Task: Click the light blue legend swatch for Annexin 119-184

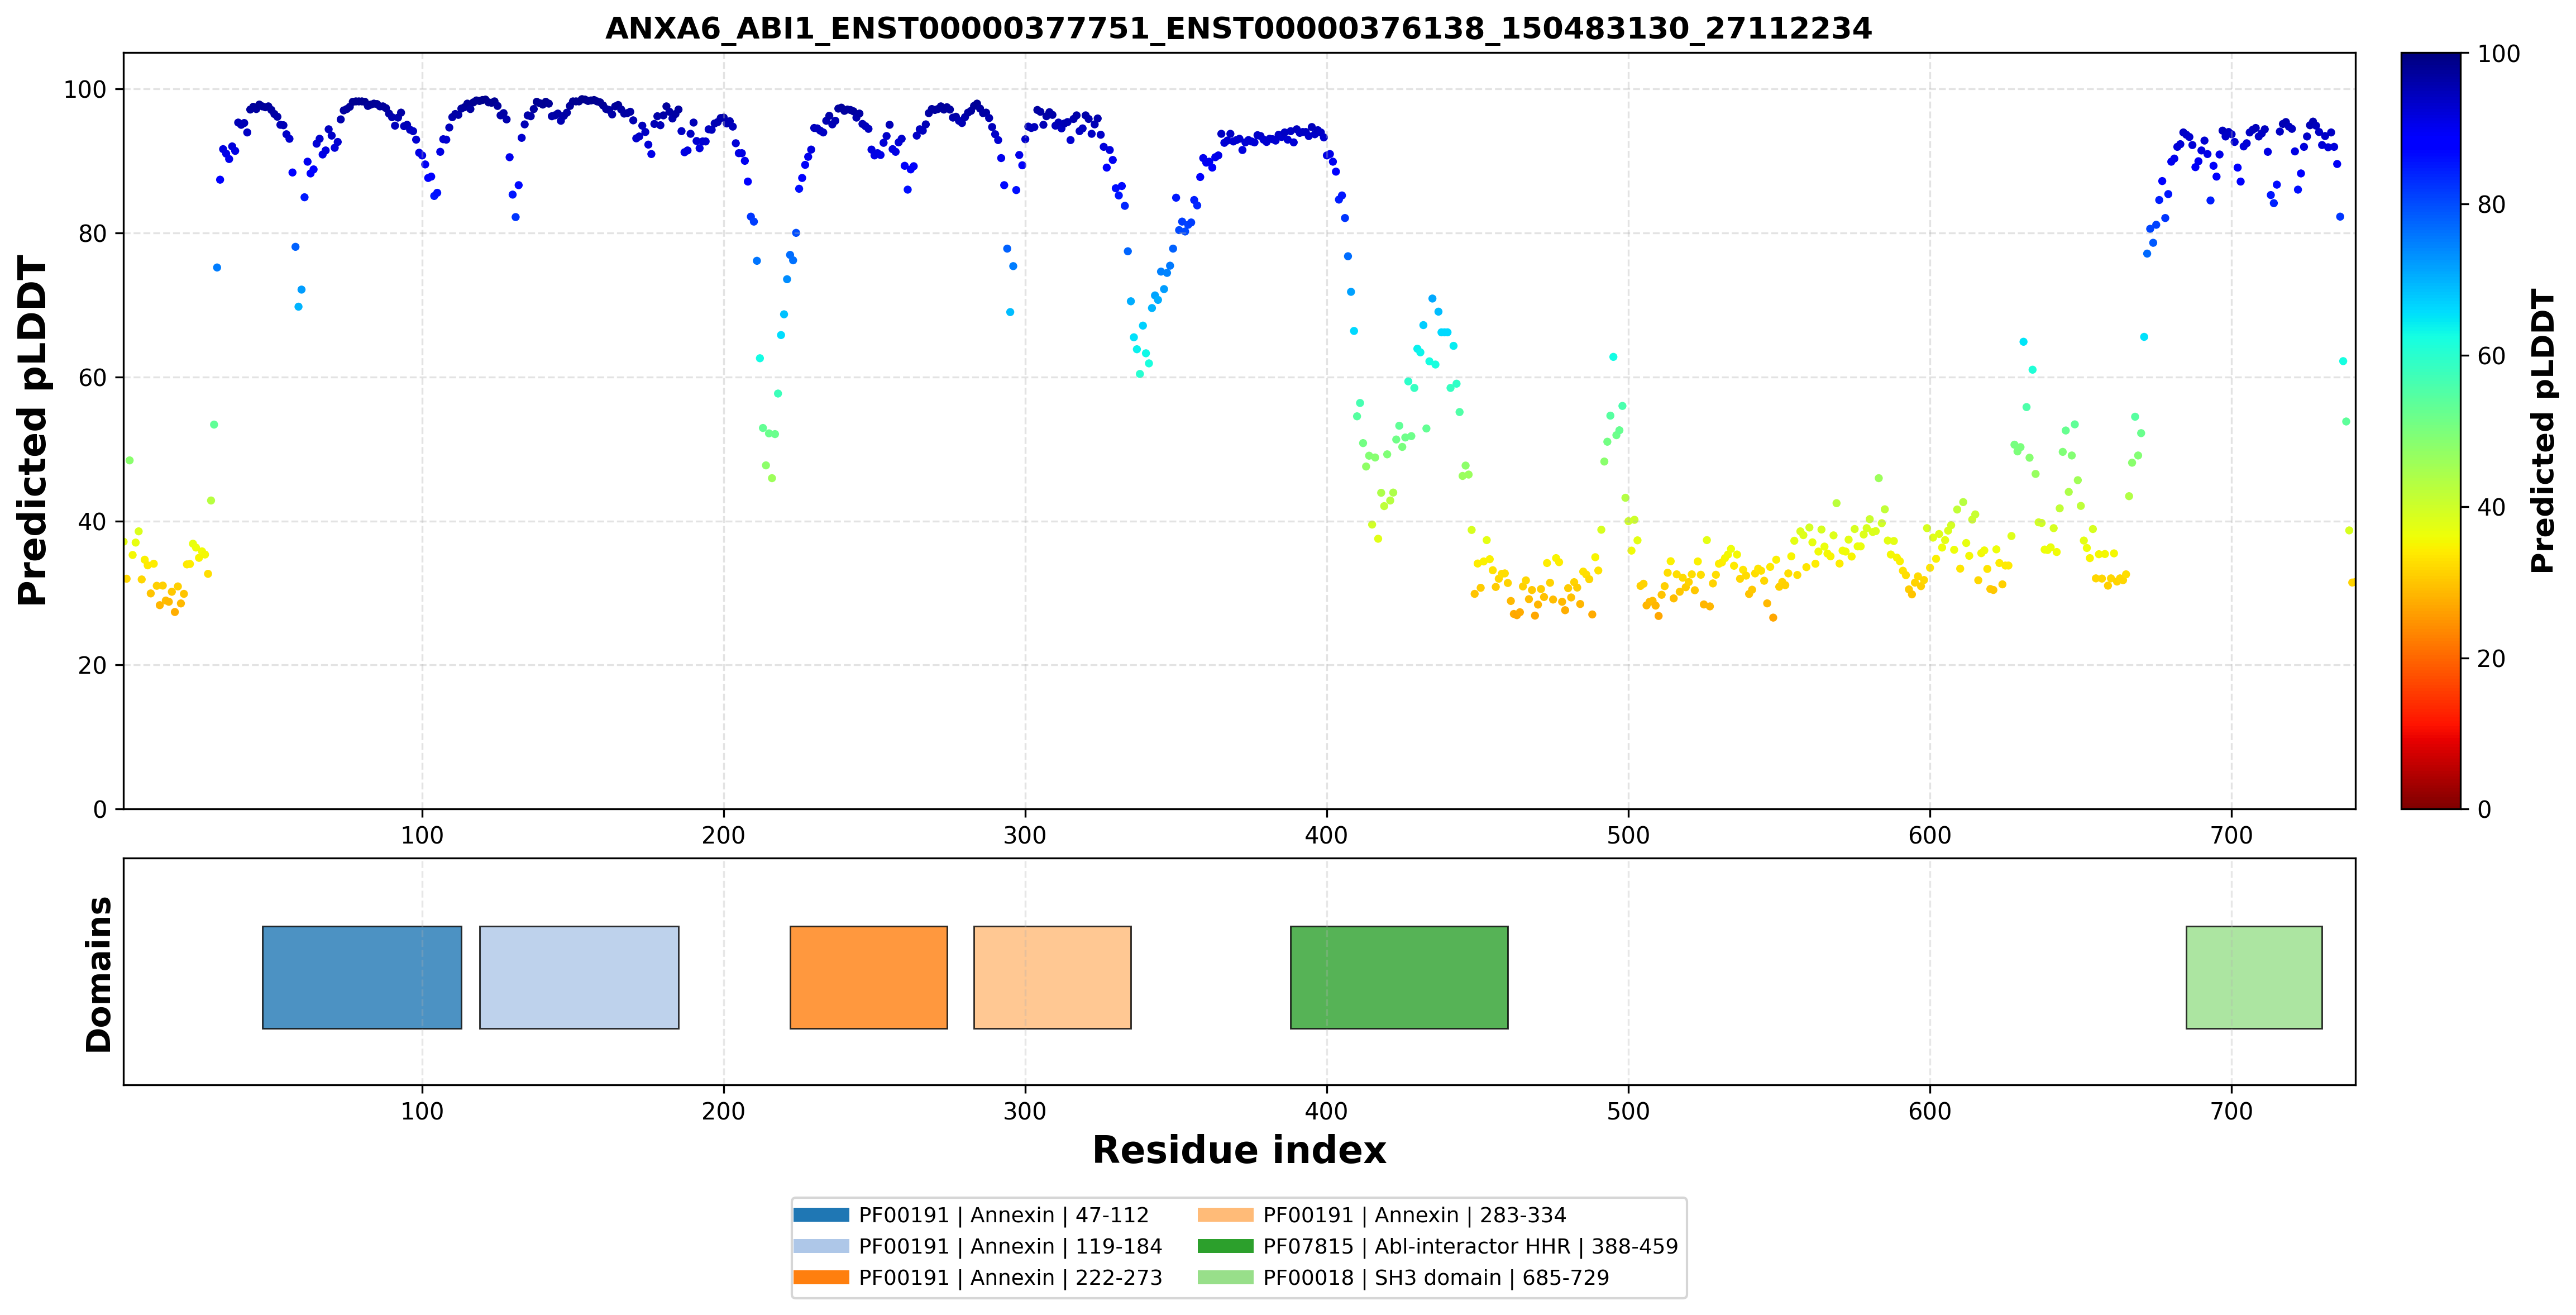Action: click(x=821, y=1246)
